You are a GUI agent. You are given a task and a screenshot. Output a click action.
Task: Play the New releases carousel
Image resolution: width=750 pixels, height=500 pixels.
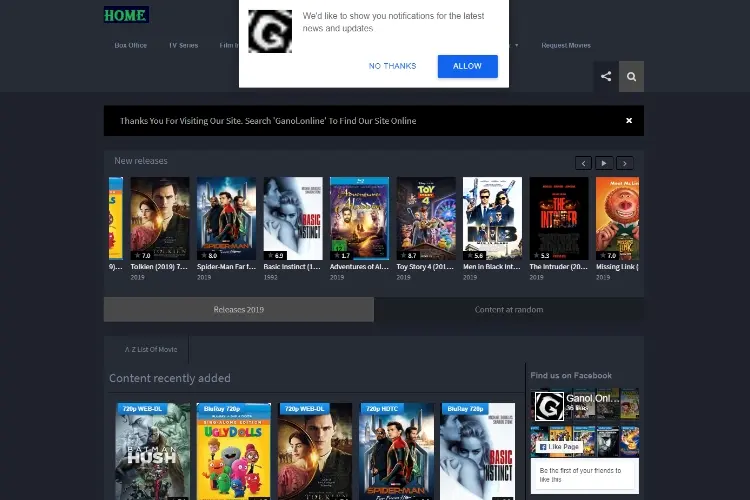pos(604,163)
